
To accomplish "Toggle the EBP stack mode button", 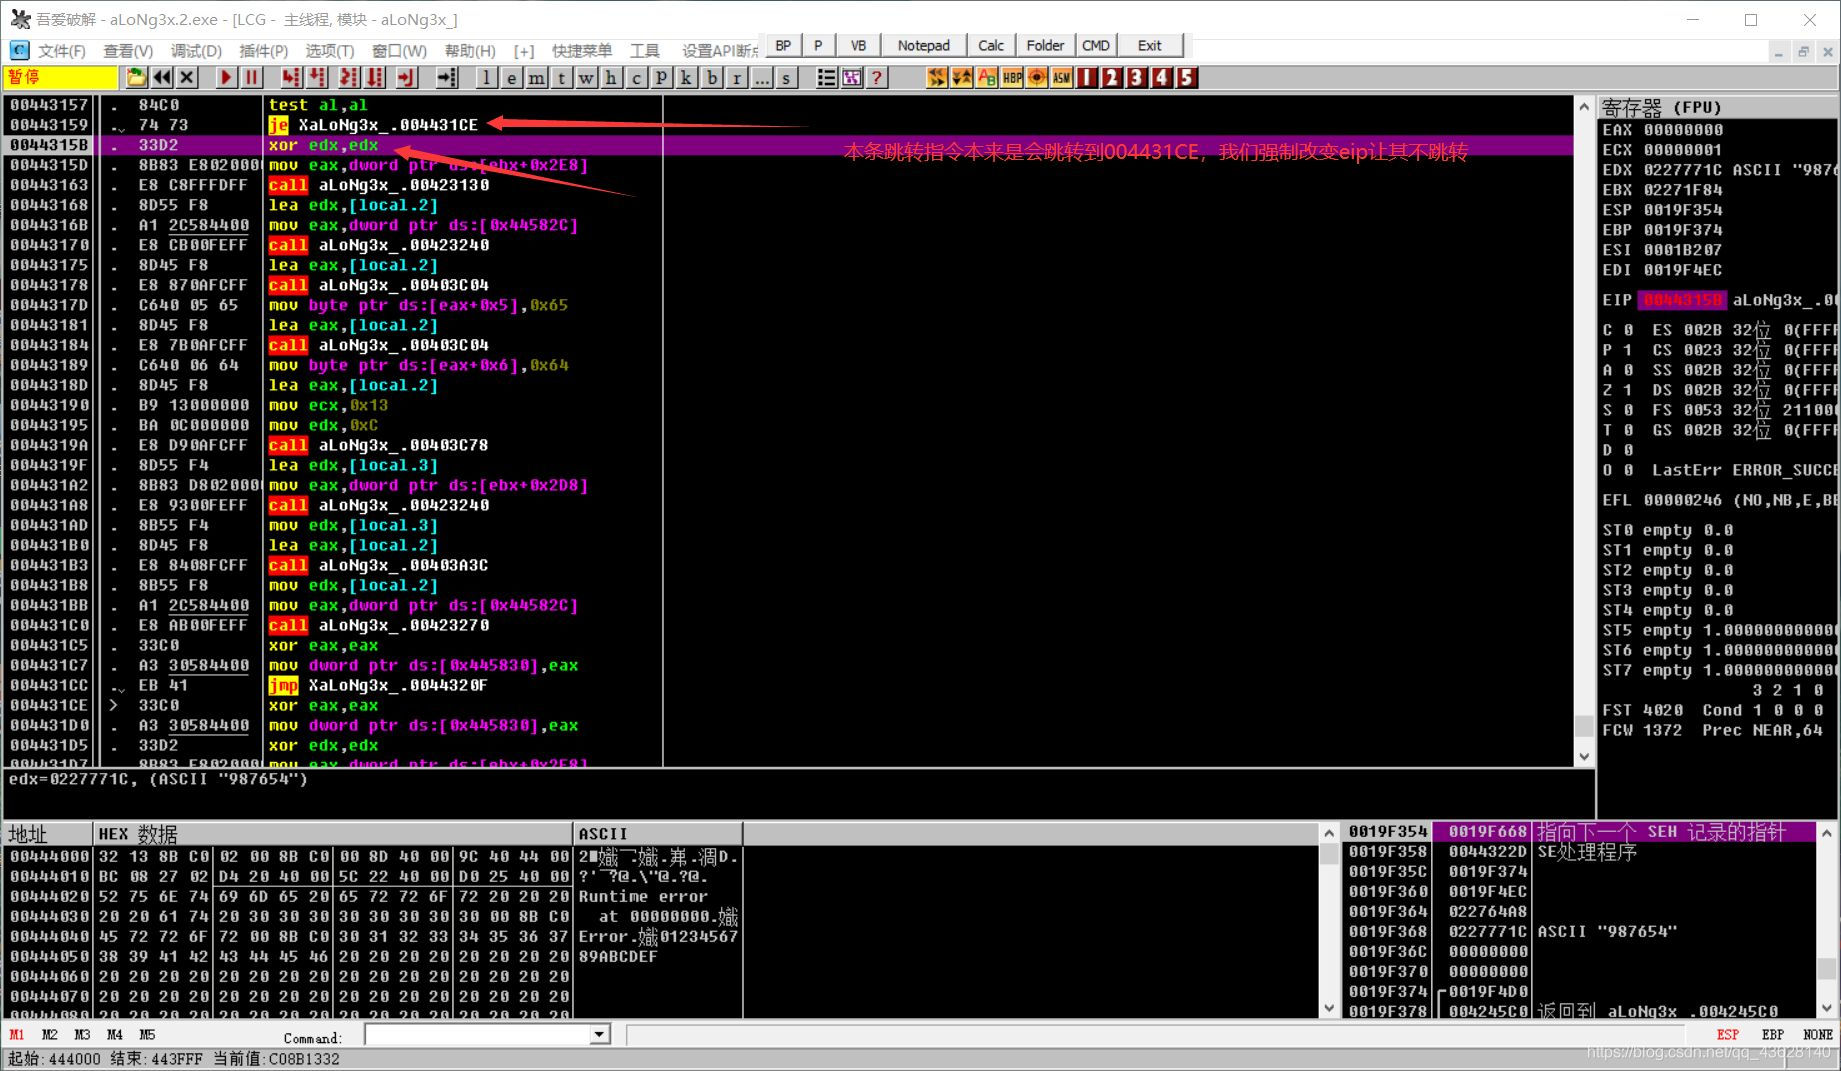I will [x=1772, y=1035].
